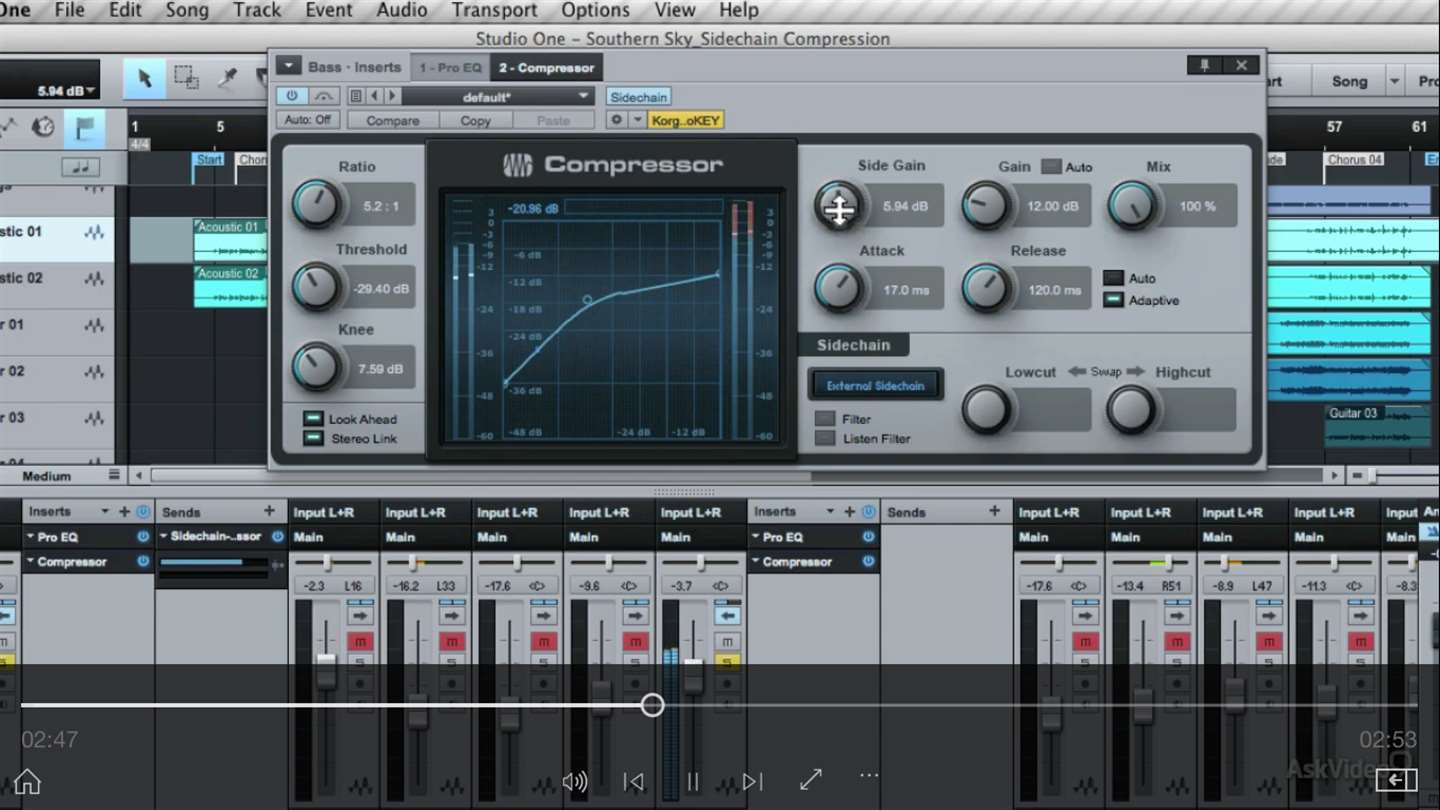Screen dimensions: 1440x810
Task: Click the Threshold knob
Action: coord(316,287)
